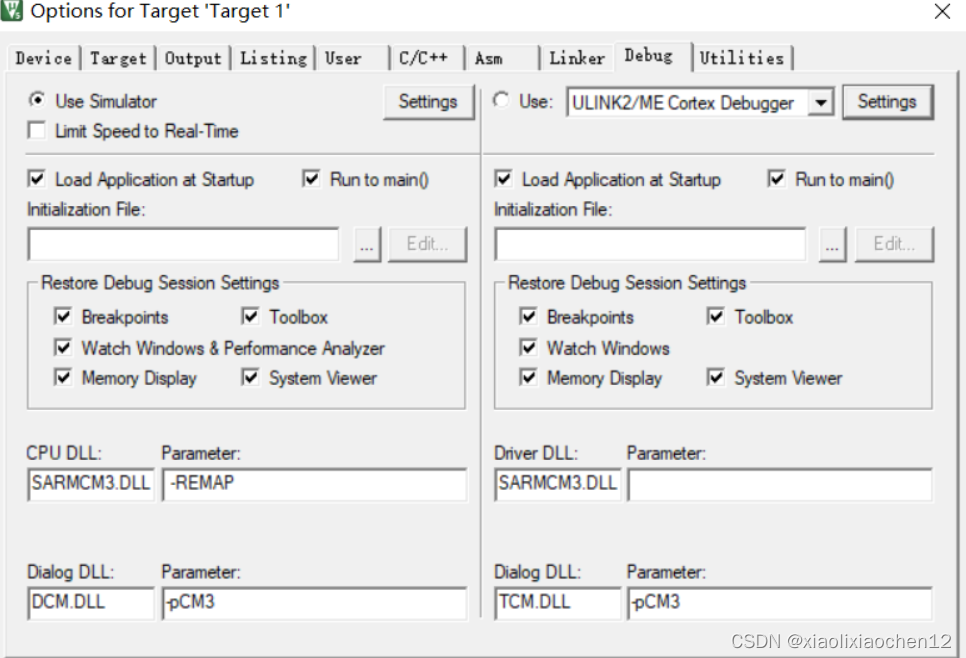Browse for hardware debugger initialization file (...)

(832, 245)
